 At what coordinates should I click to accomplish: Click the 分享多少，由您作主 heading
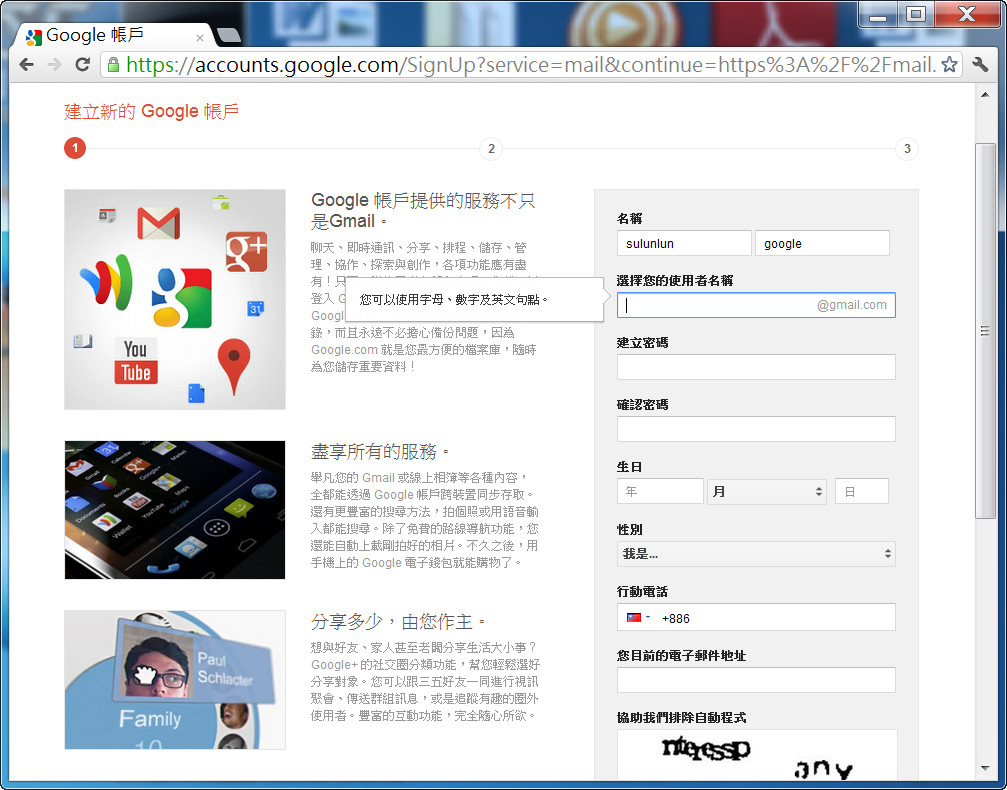pos(398,621)
